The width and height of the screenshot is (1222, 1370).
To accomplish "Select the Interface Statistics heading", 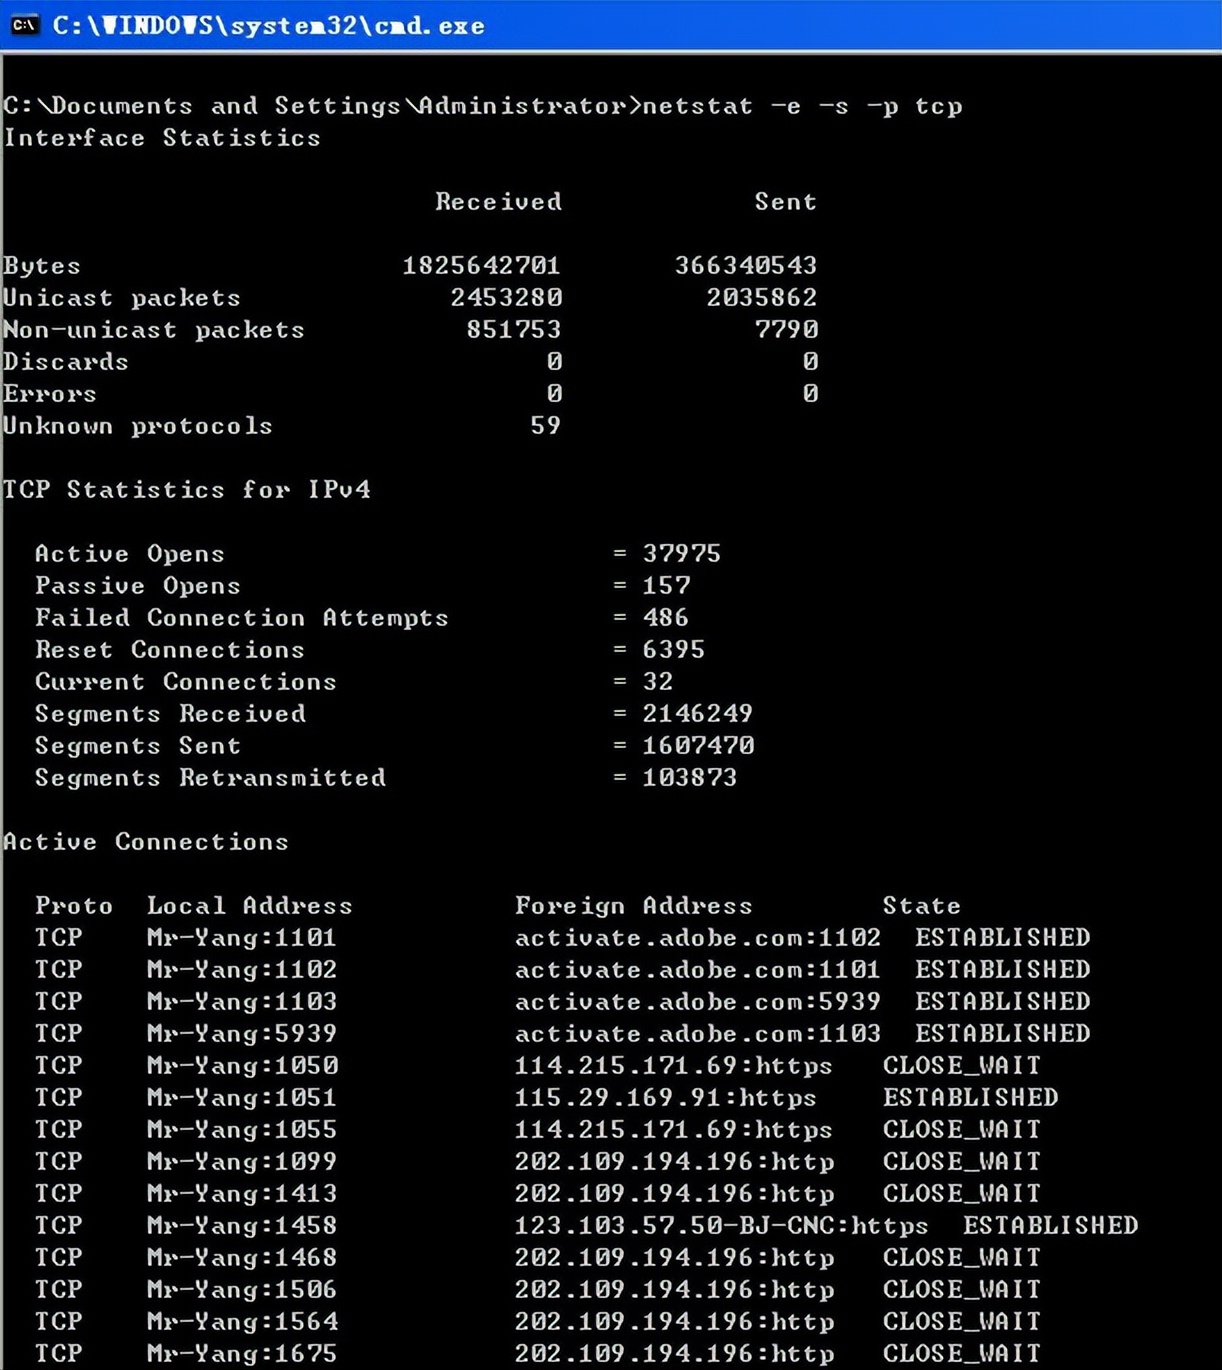I will [x=160, y=137].
